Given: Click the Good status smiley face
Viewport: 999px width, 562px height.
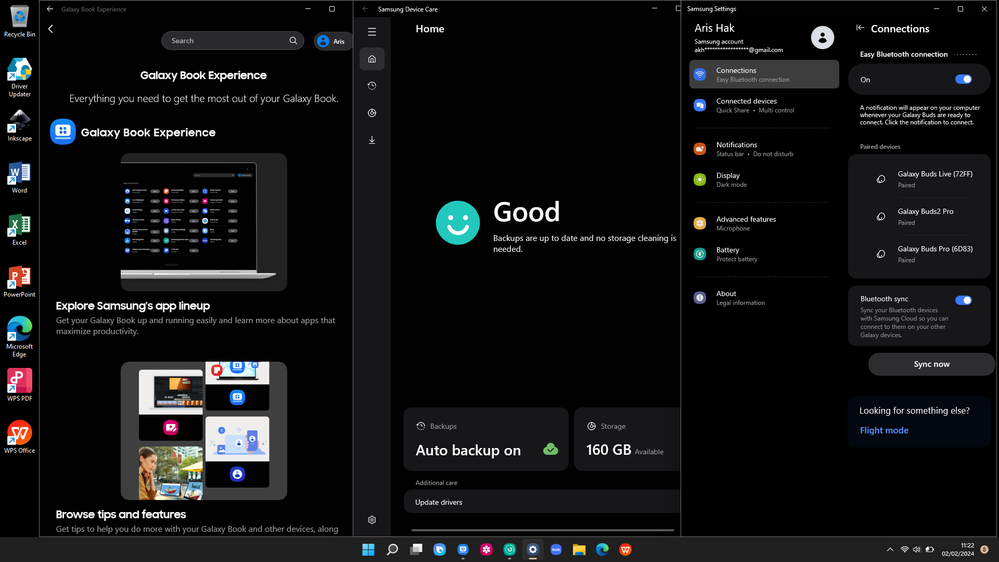Looking at the screenshot, I should click(x=457, y=222).
